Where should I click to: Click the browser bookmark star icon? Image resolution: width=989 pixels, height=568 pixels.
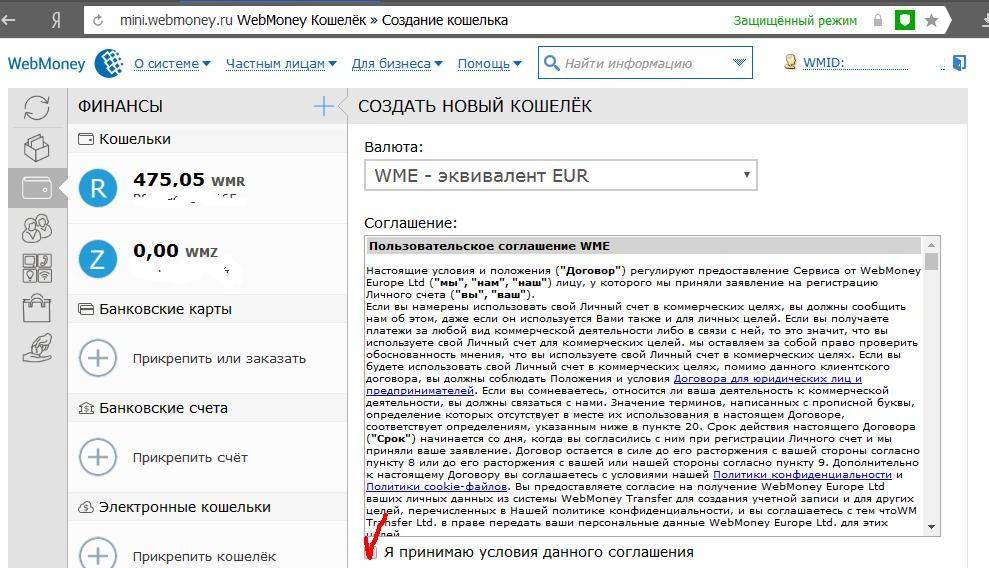tap(932, 20)
